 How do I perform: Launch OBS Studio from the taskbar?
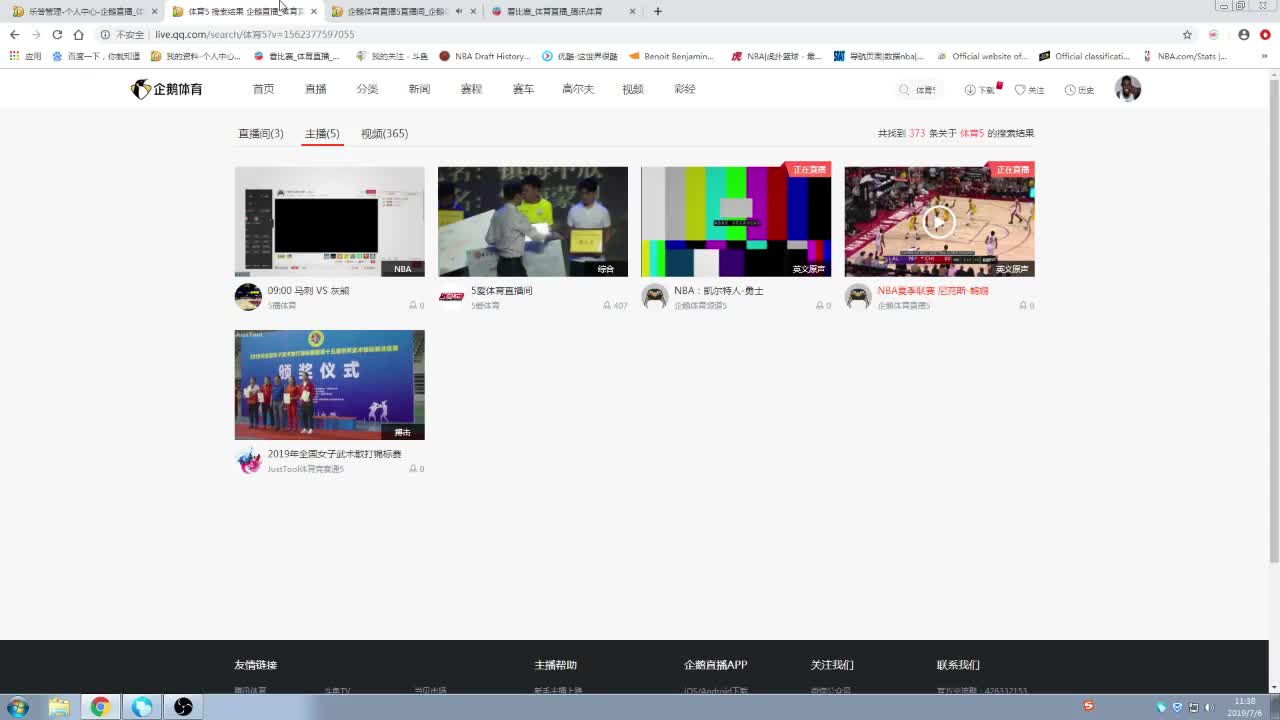pos(183,707)
